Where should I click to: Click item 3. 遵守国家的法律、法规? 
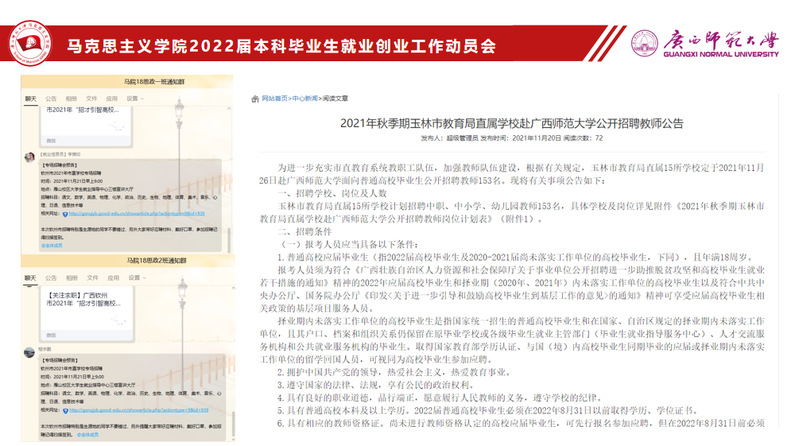click(377, 385)
